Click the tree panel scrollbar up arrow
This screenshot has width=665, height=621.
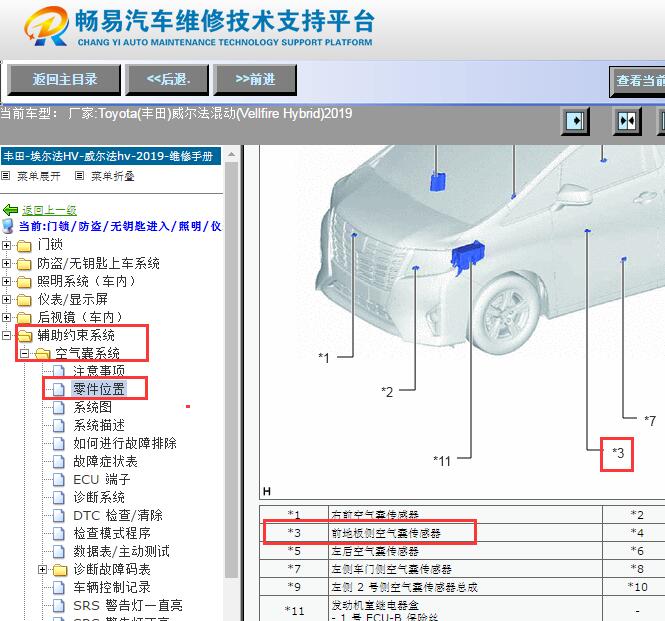tap(232, 155)
